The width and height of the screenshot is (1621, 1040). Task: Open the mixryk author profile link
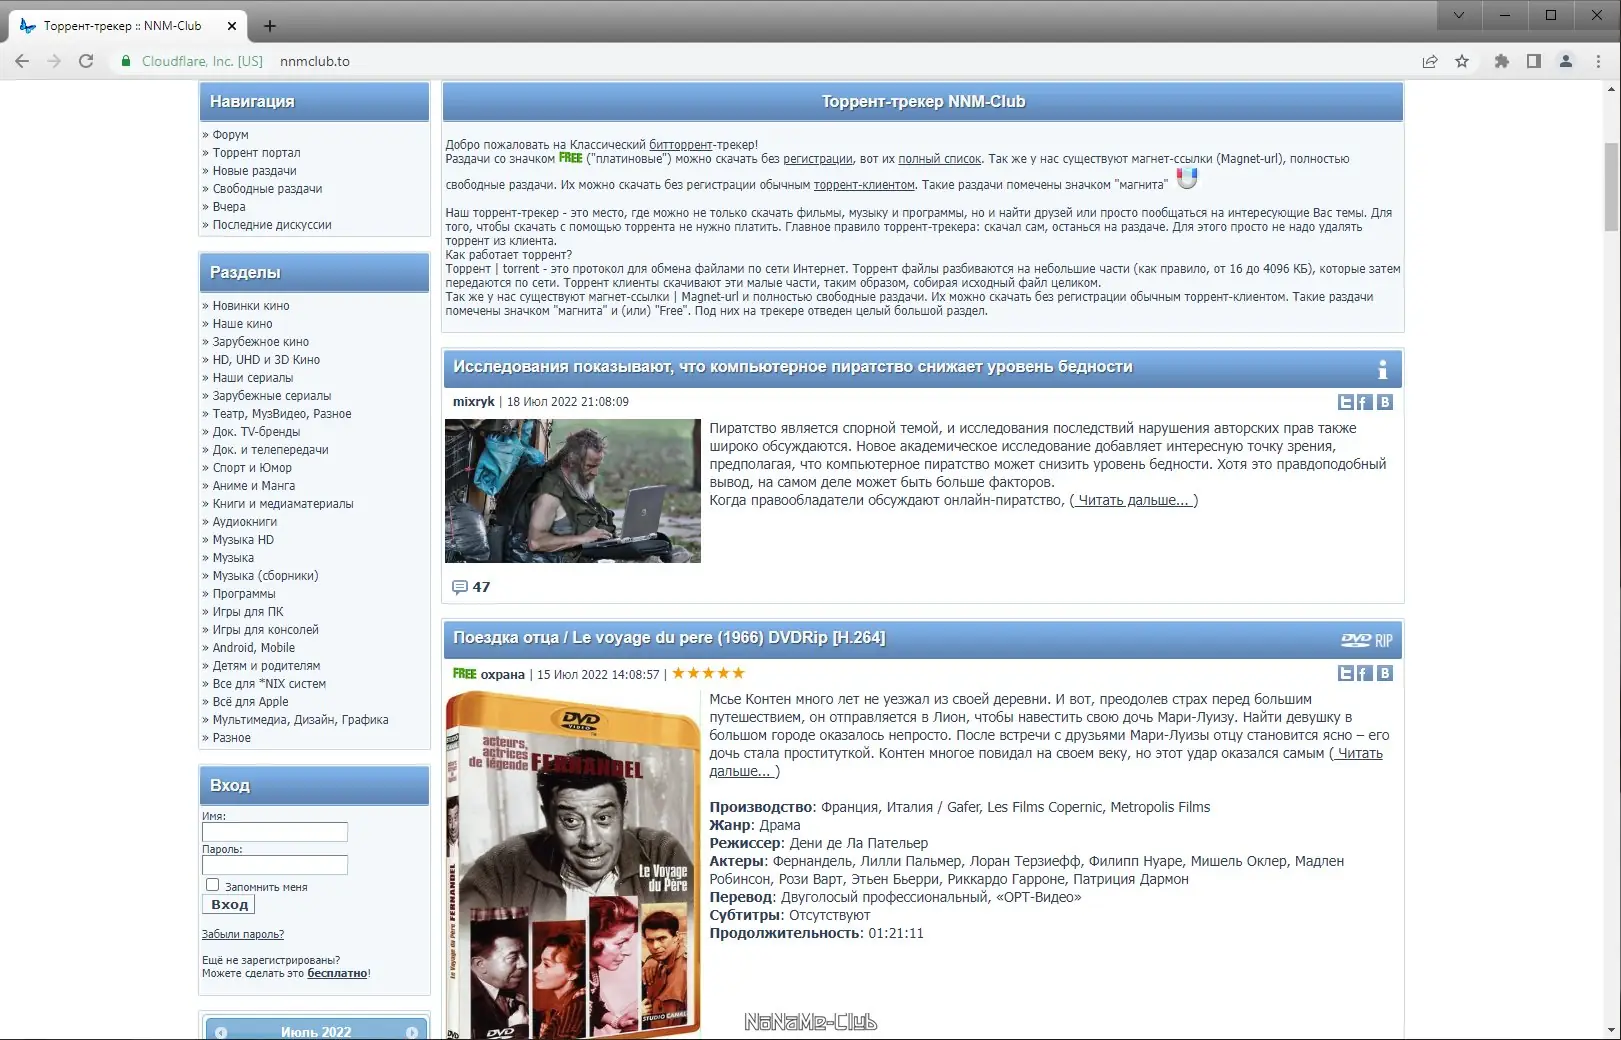point(474,402)
